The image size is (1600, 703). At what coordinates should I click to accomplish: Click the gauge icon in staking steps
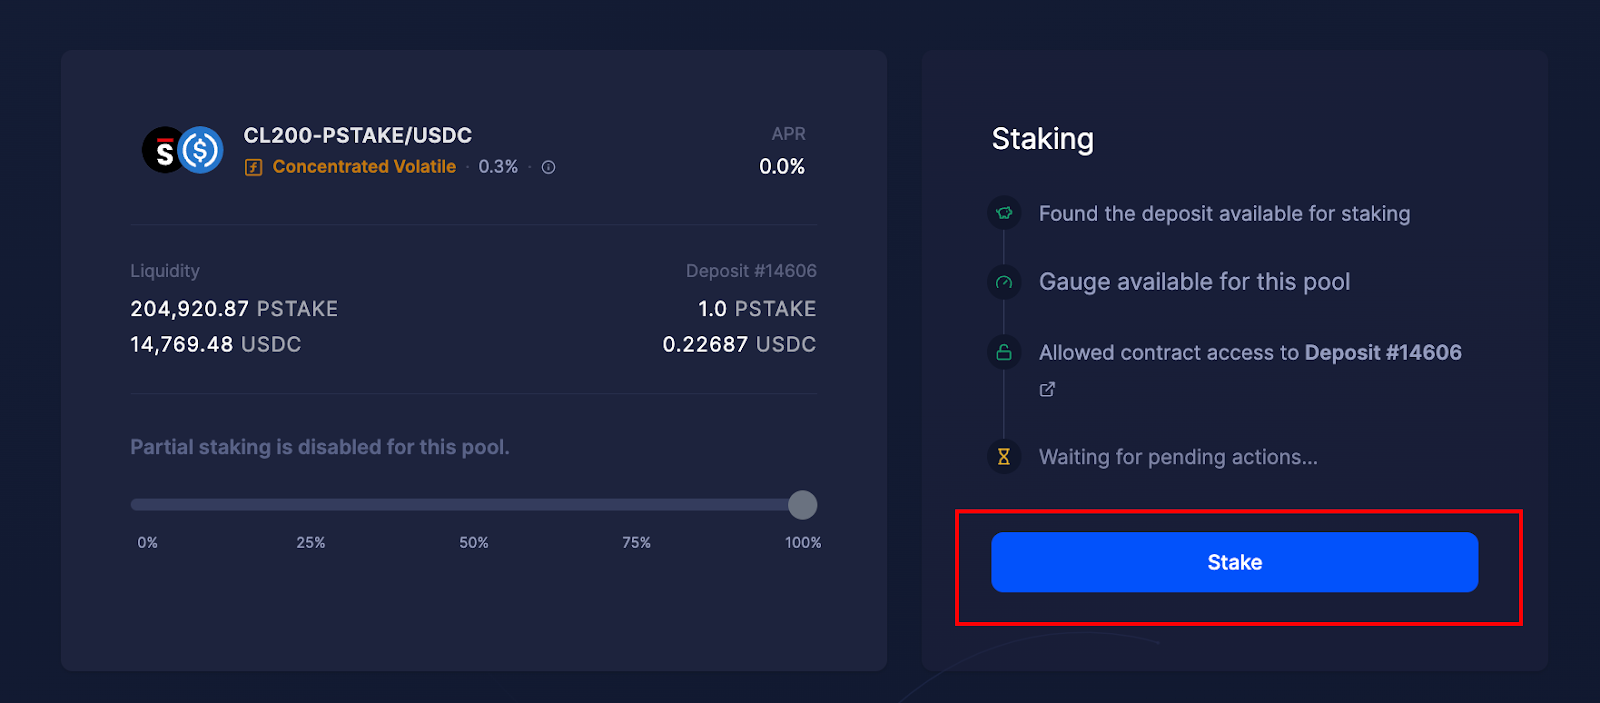point(1004,282)
